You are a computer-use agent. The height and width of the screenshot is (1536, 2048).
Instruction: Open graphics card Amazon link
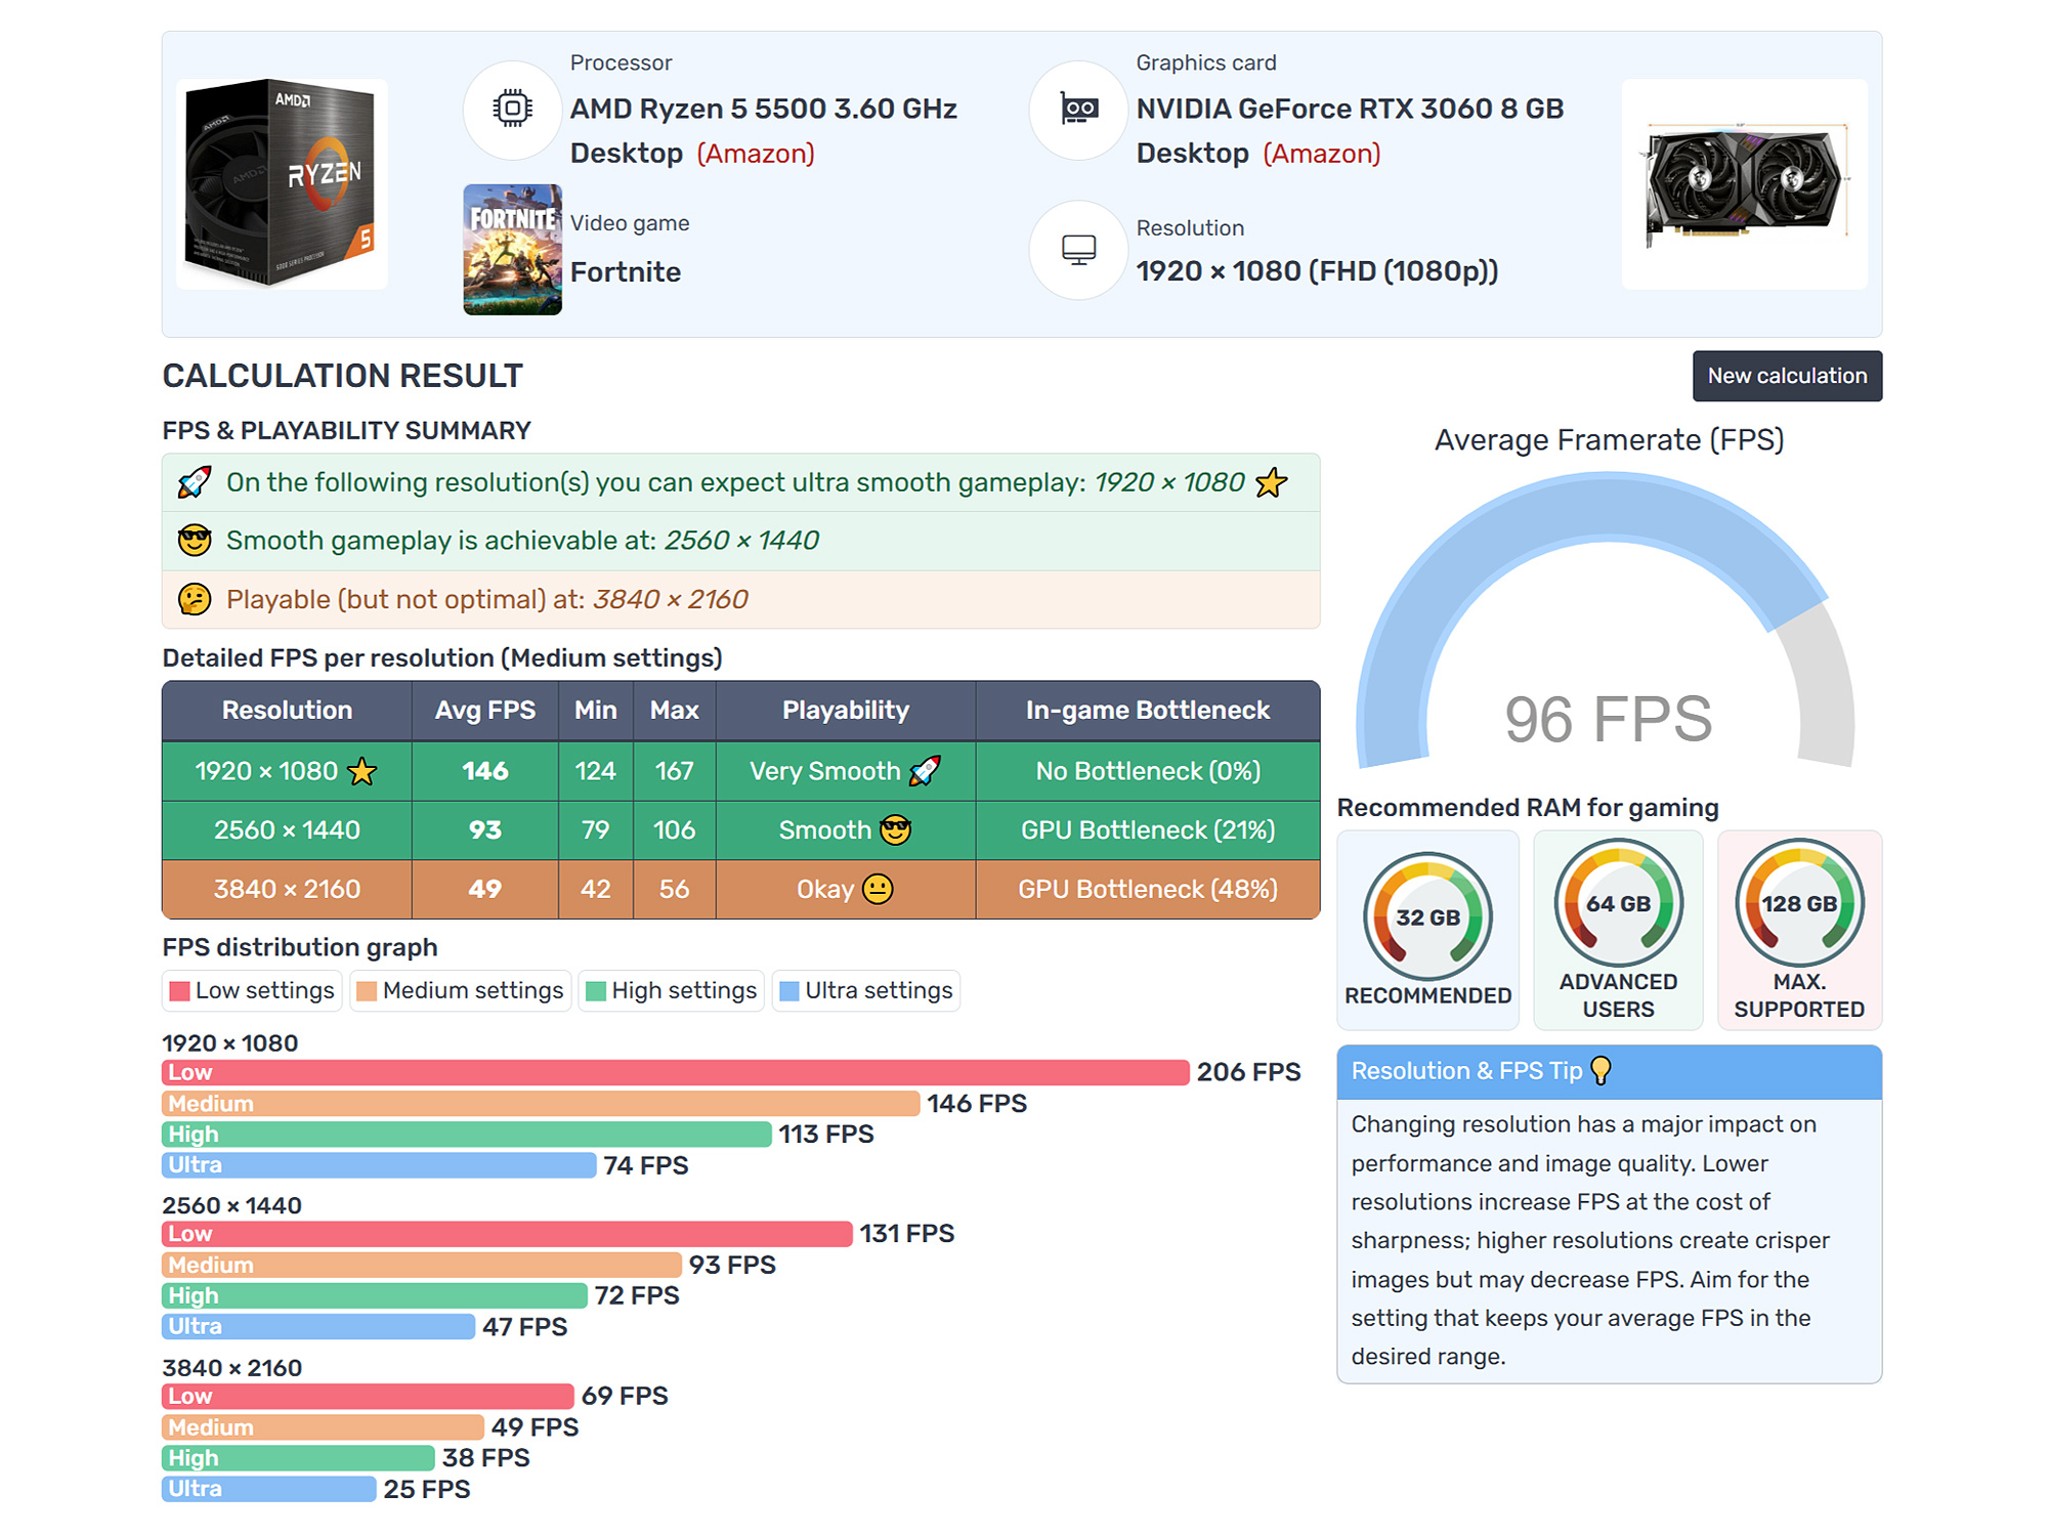(x=1321, y=154)
